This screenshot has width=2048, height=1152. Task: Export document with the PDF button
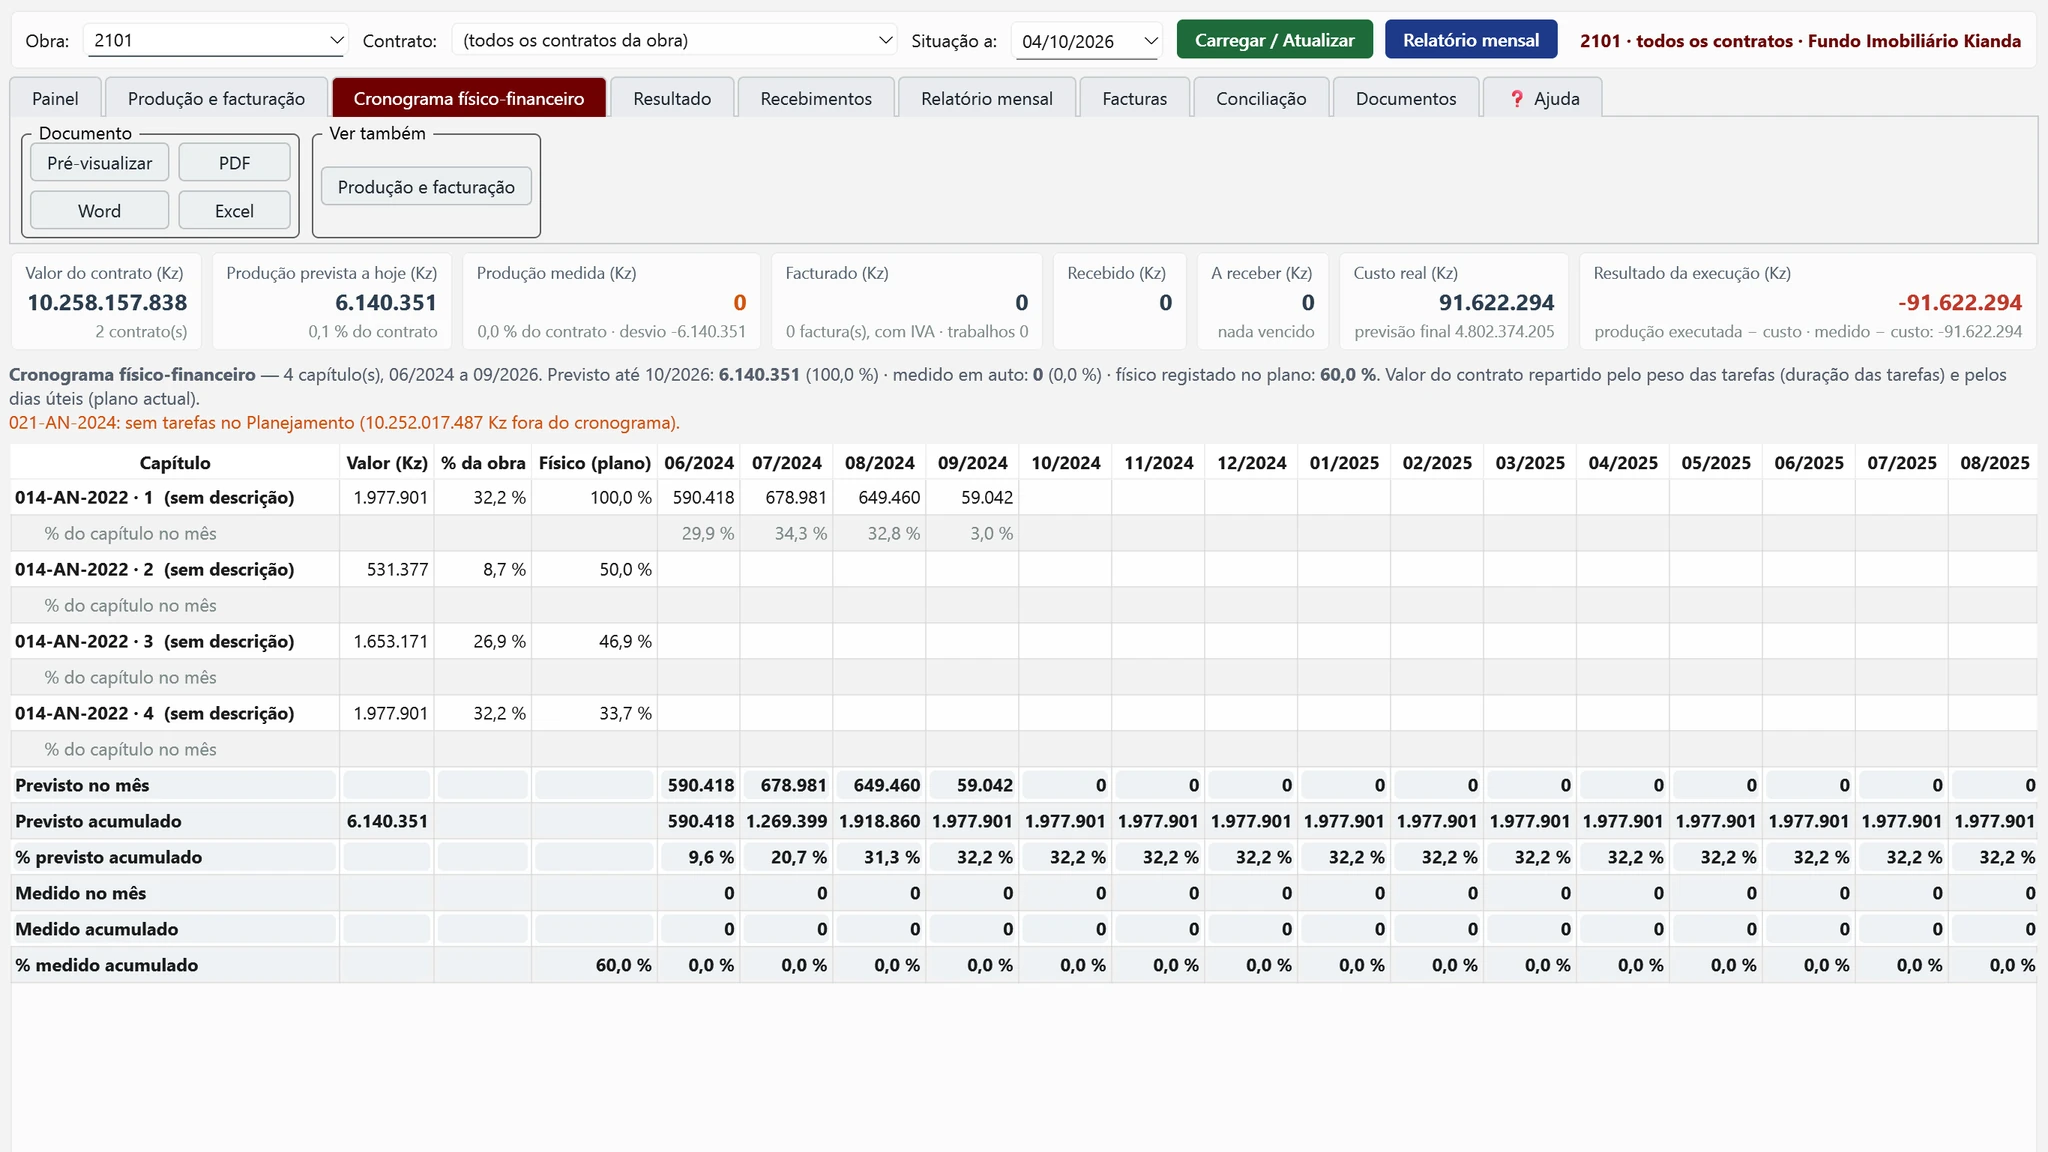(x=235, y=163)
